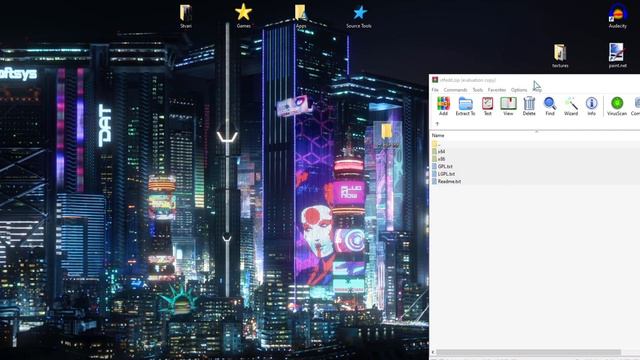Sort by the Name column header
The image size is (640, 360).
pos(438,135)
